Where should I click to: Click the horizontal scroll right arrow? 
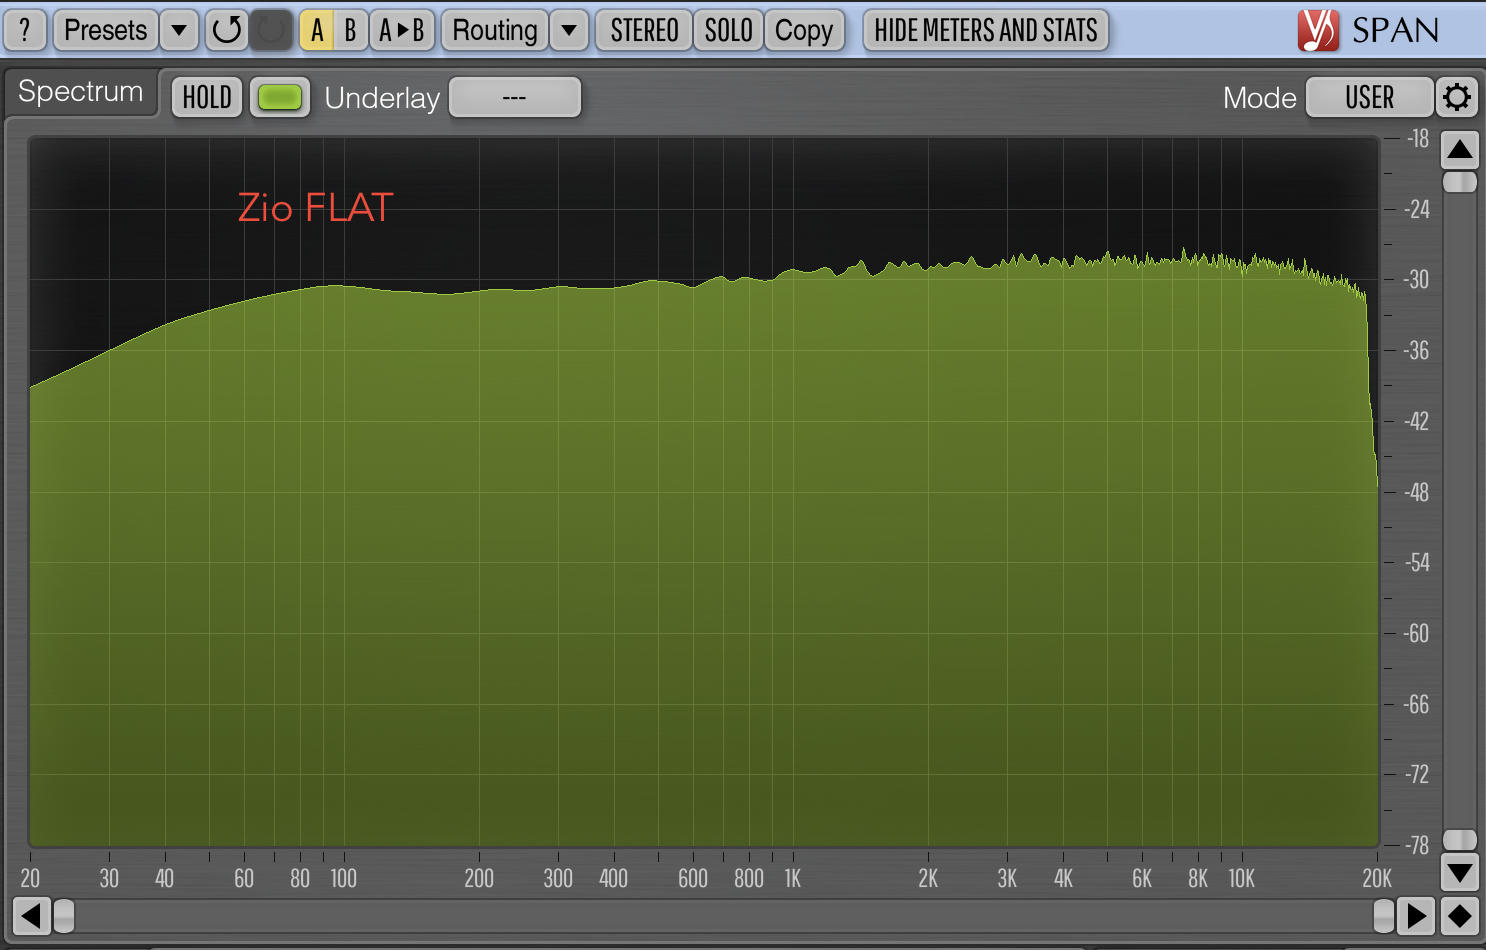[1416, 915]
